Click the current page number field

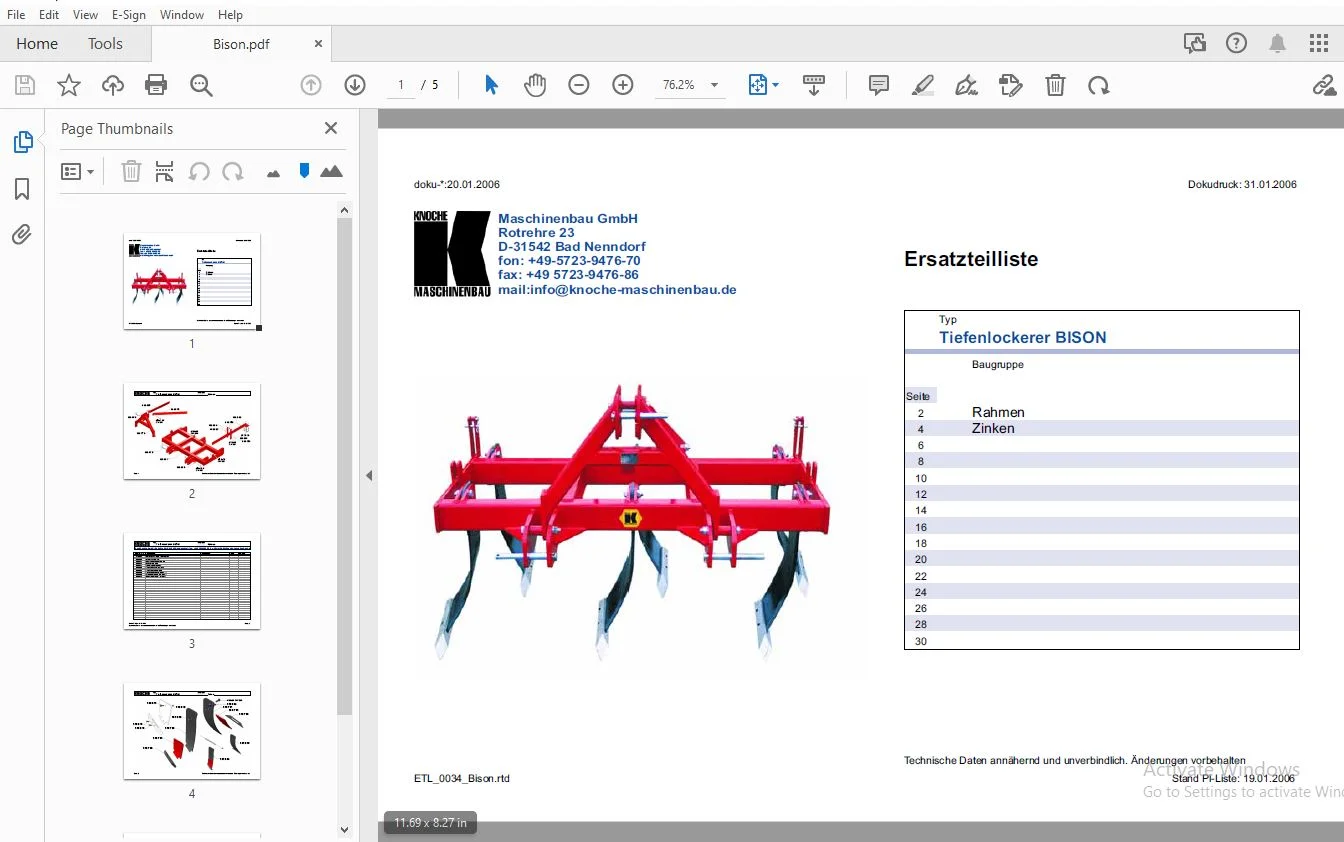coord(401,86)
